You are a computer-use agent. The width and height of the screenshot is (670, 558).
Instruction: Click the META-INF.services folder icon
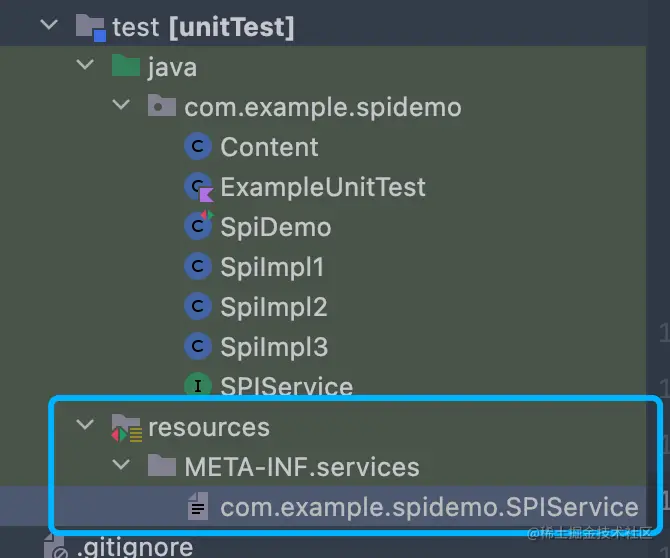point(162,467)
